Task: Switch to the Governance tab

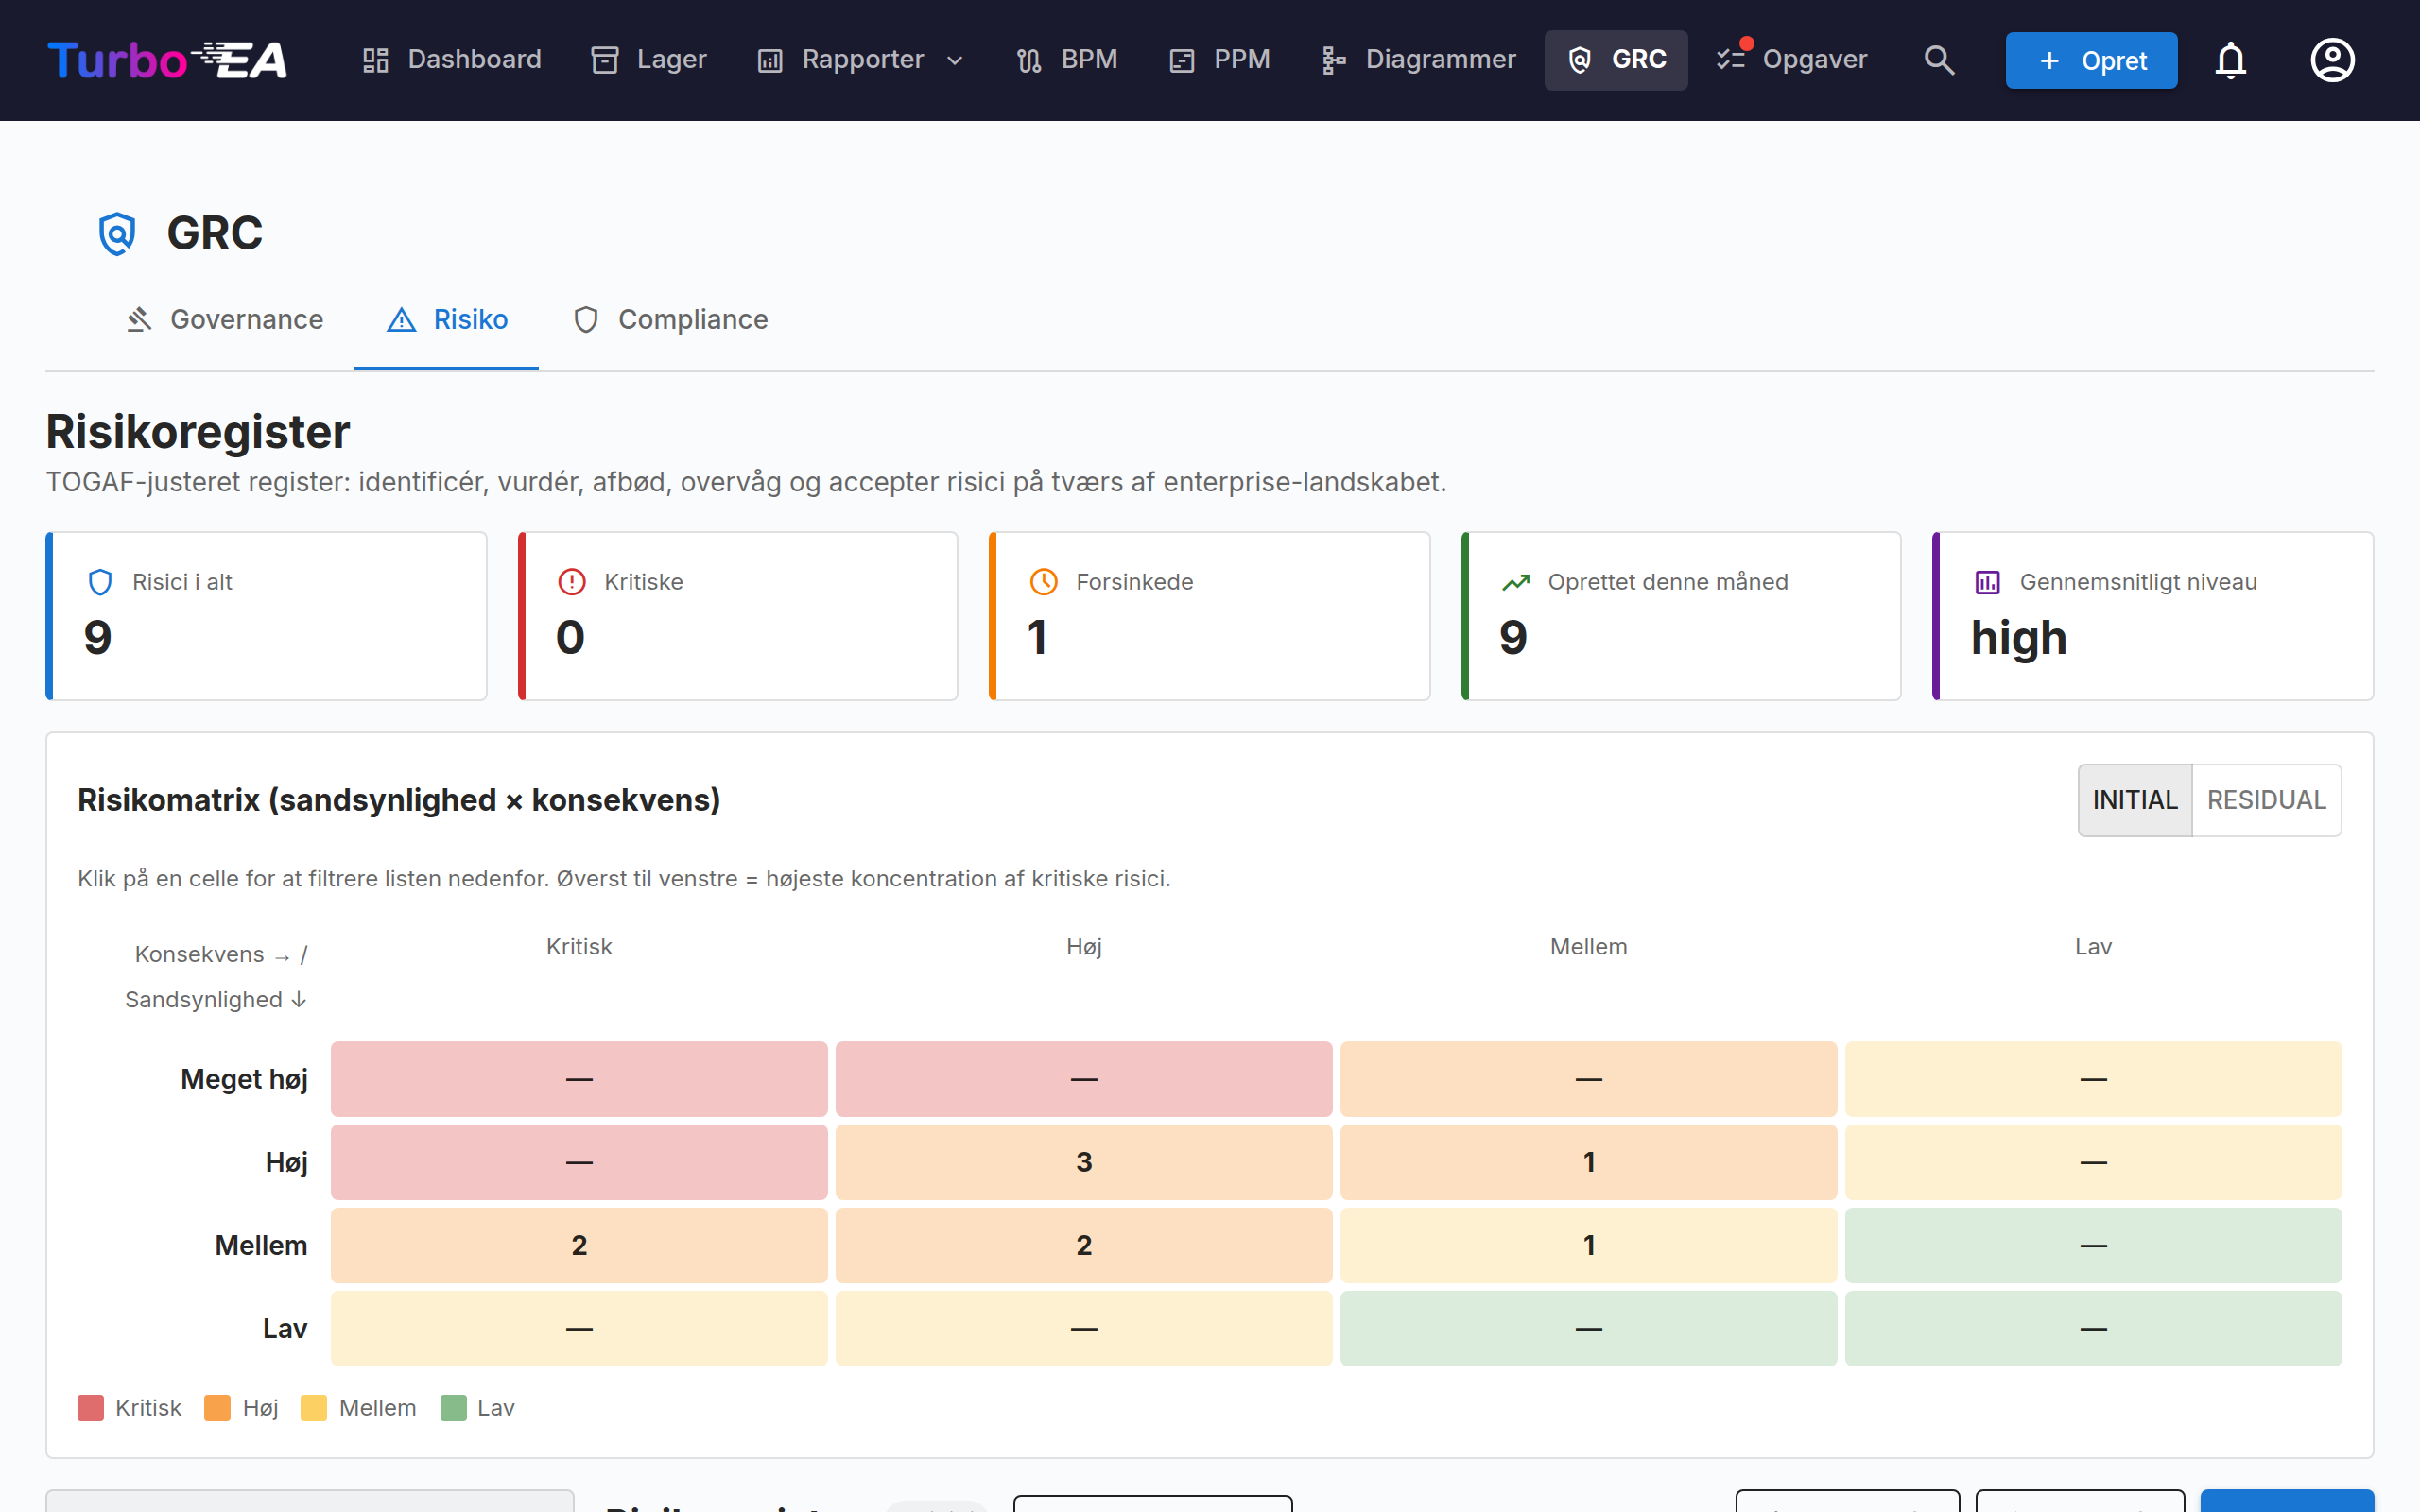Action: [225, 320]
